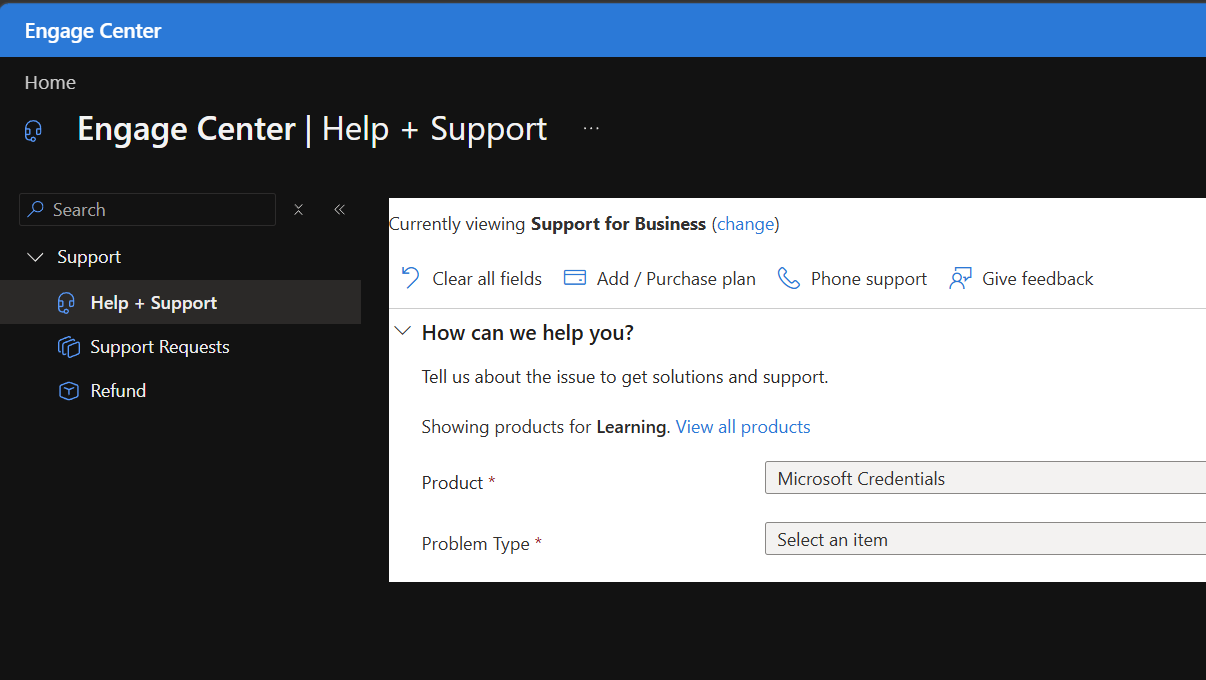
Task: Click the 'change' support plan link
Action: point(746,224)
